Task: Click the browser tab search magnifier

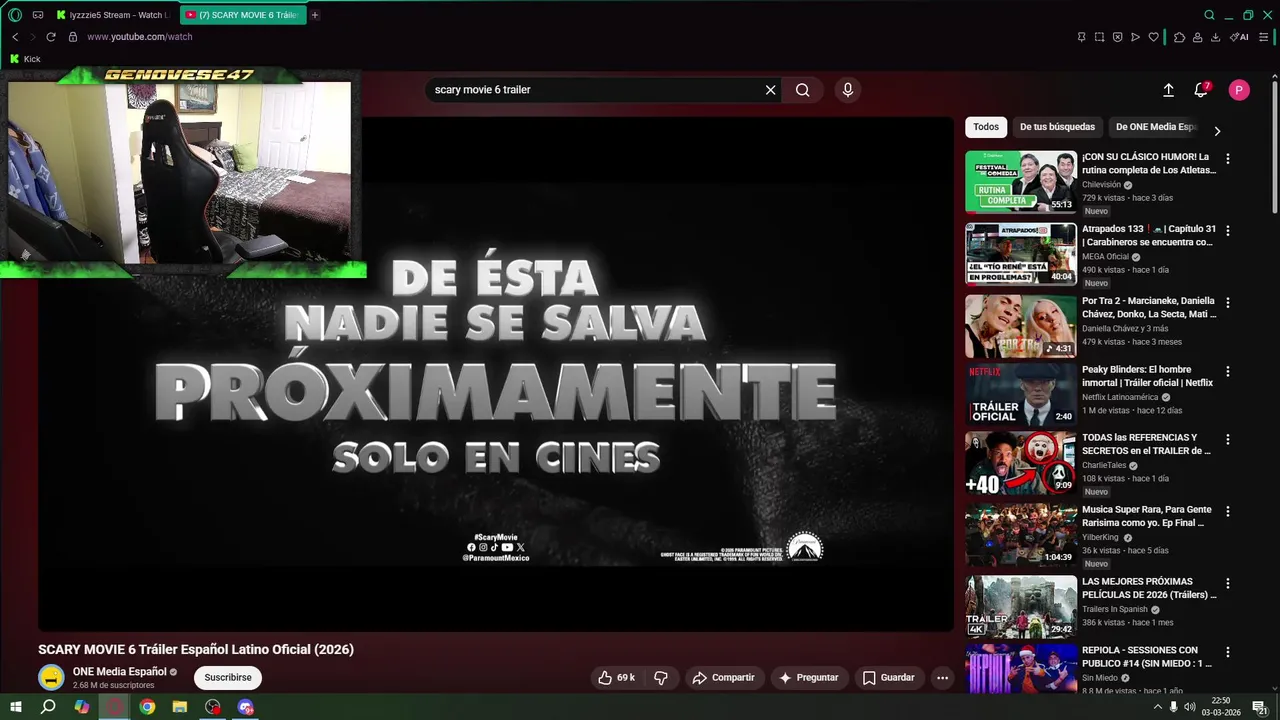Action: 1209,15
